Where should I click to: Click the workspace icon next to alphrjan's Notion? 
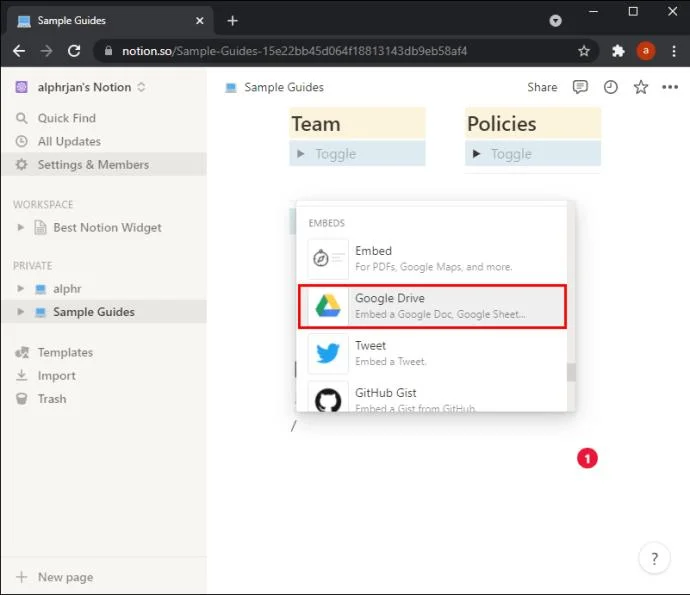(x=22, y=87)
